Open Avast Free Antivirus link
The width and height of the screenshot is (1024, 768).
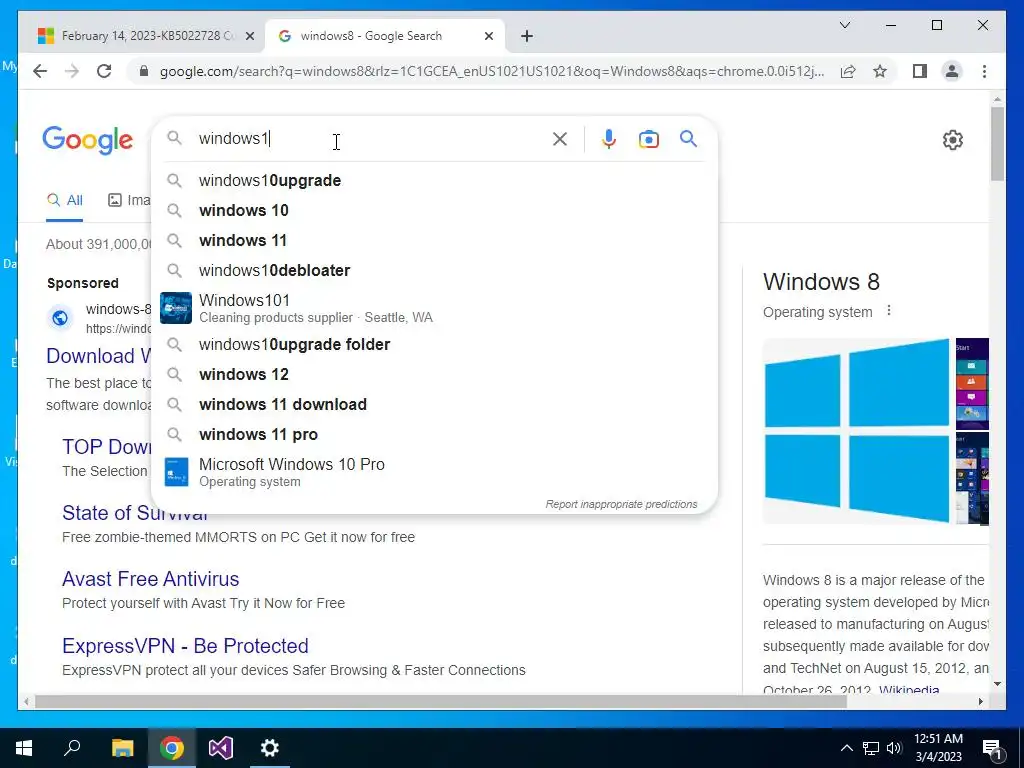[150, 579]
